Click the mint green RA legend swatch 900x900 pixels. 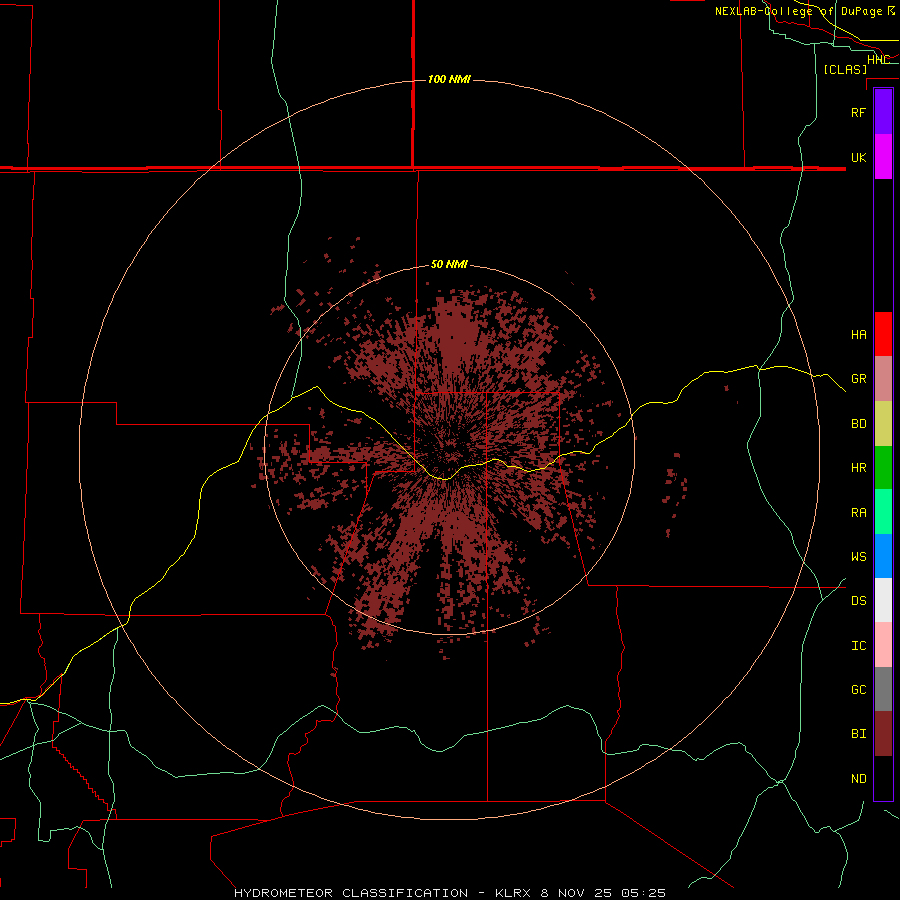click(x=883, y=511)
